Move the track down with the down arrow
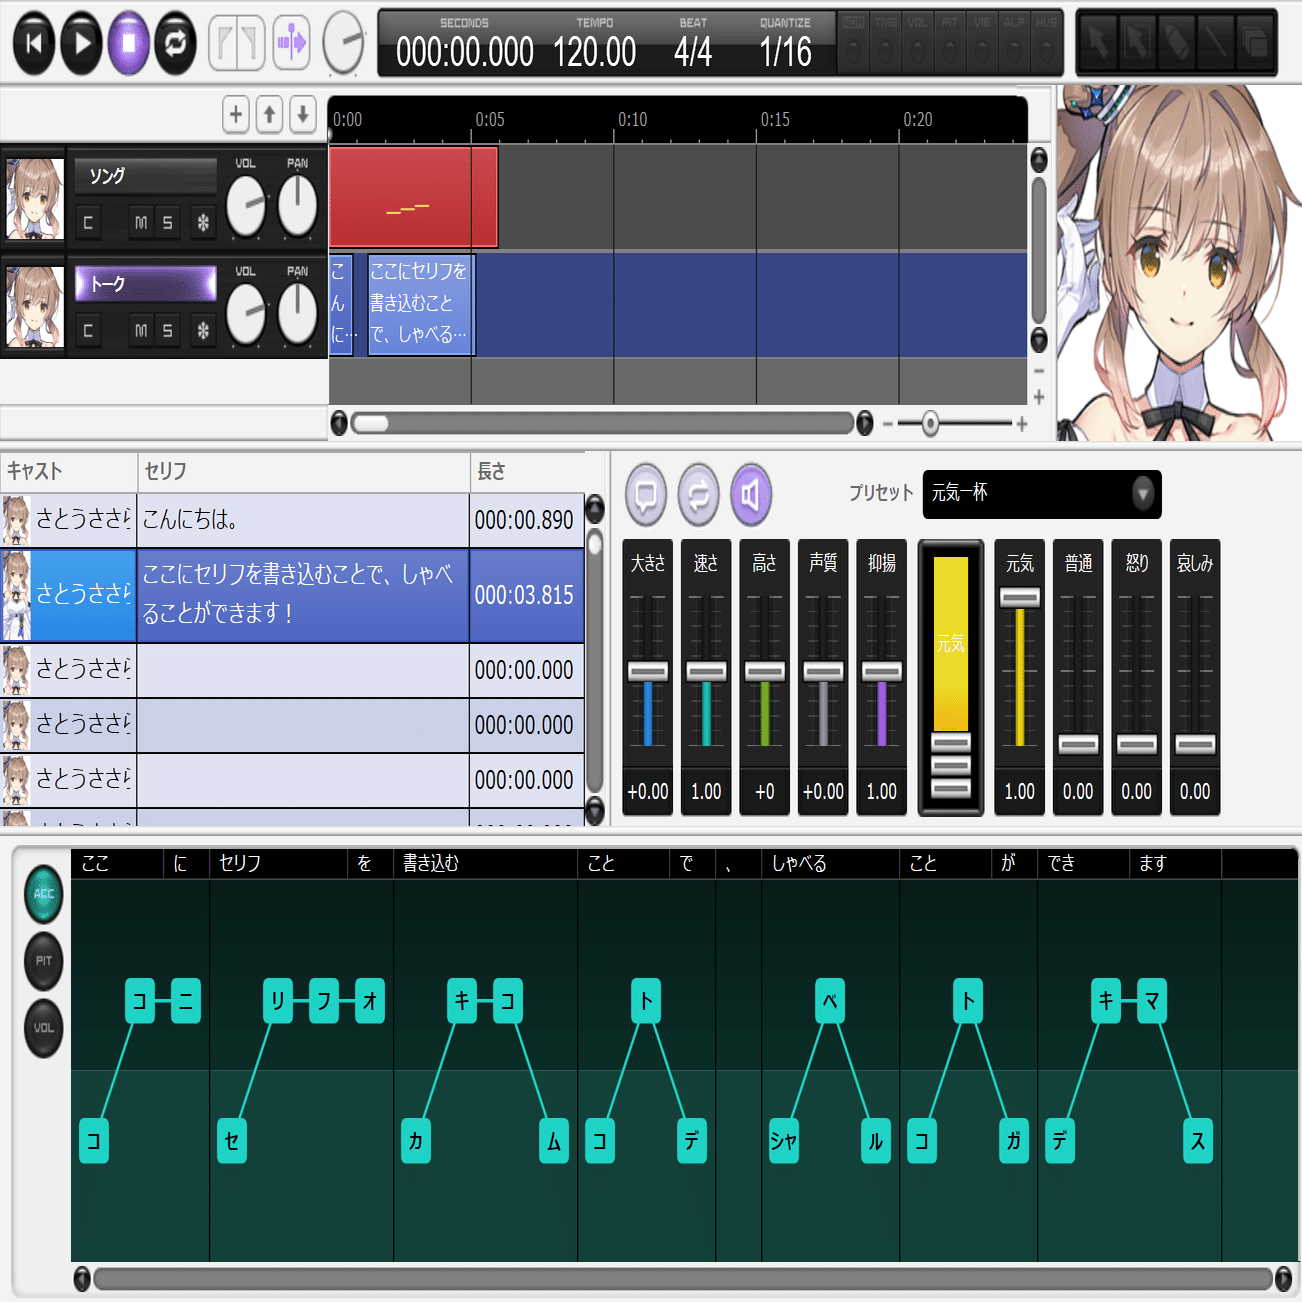Screen dimensions: 1302x1302 [x=303, y=115]
